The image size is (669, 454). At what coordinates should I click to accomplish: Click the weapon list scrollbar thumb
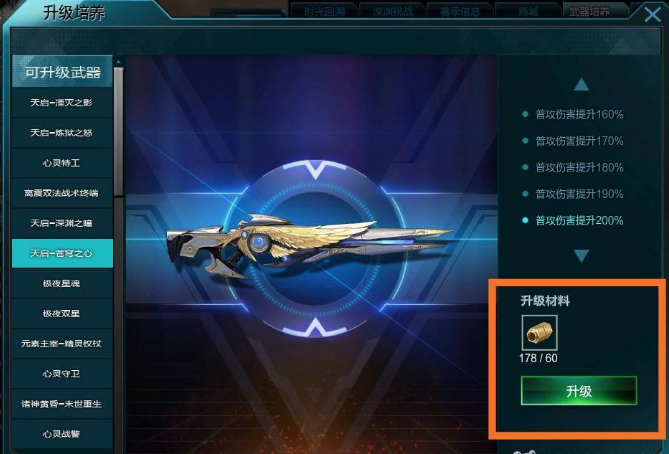(x=119, y=132)
